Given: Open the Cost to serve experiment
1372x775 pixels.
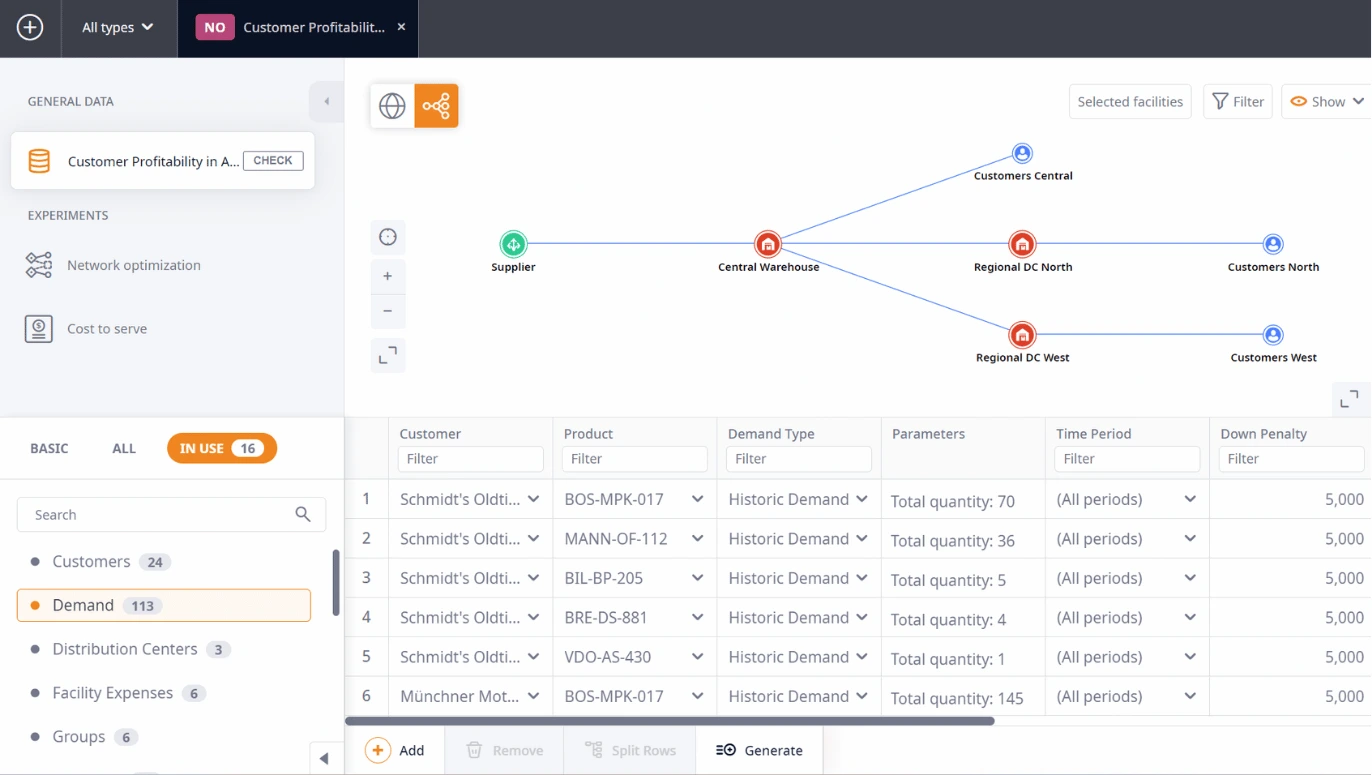Looking at the screenshot, I should click(x=107, y=328).
